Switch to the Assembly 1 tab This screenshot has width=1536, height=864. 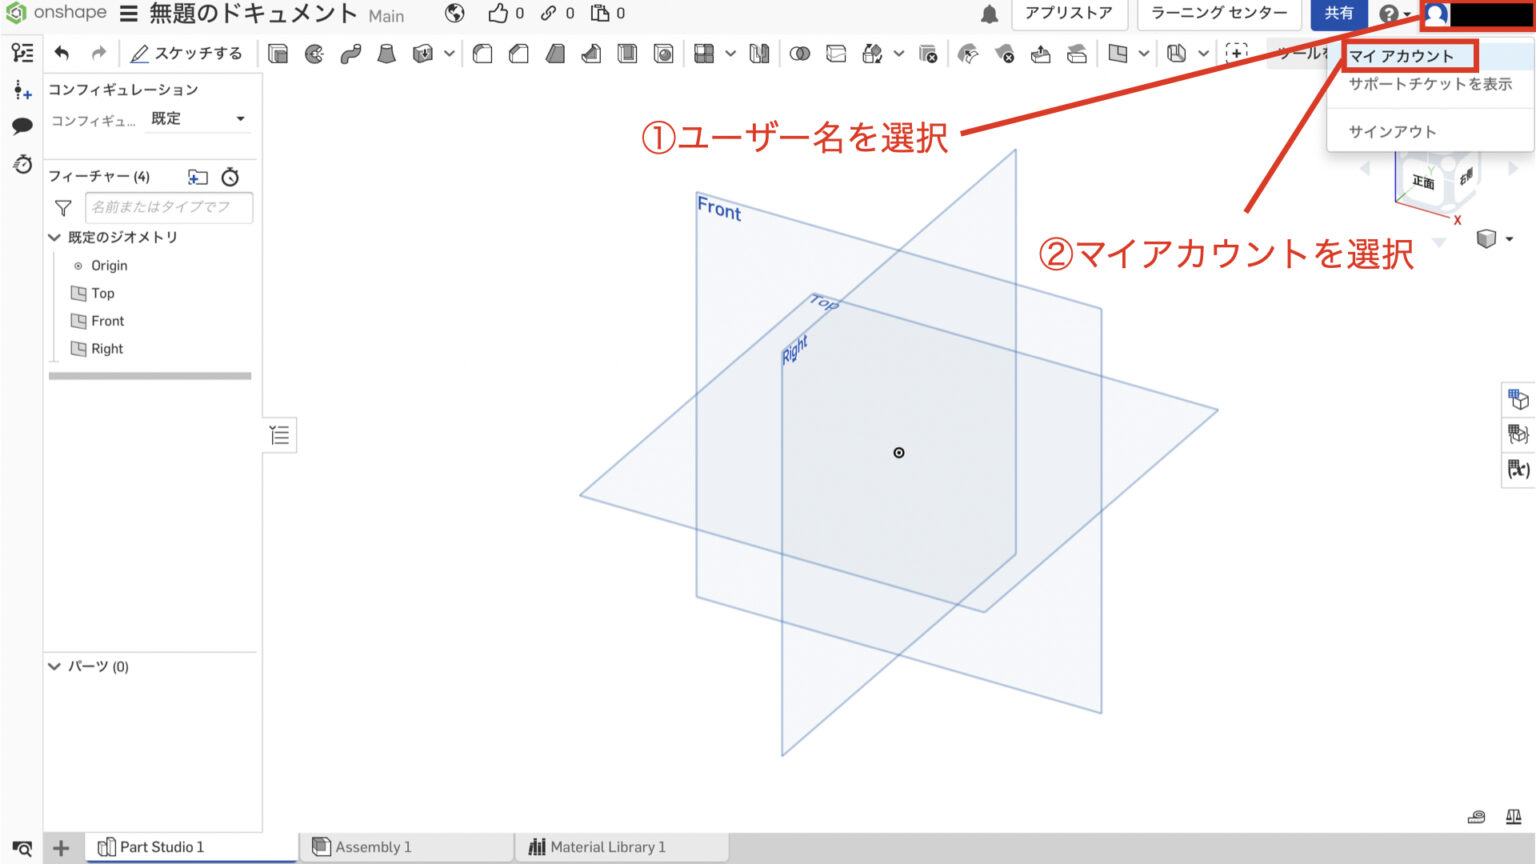tap(372, 847)
